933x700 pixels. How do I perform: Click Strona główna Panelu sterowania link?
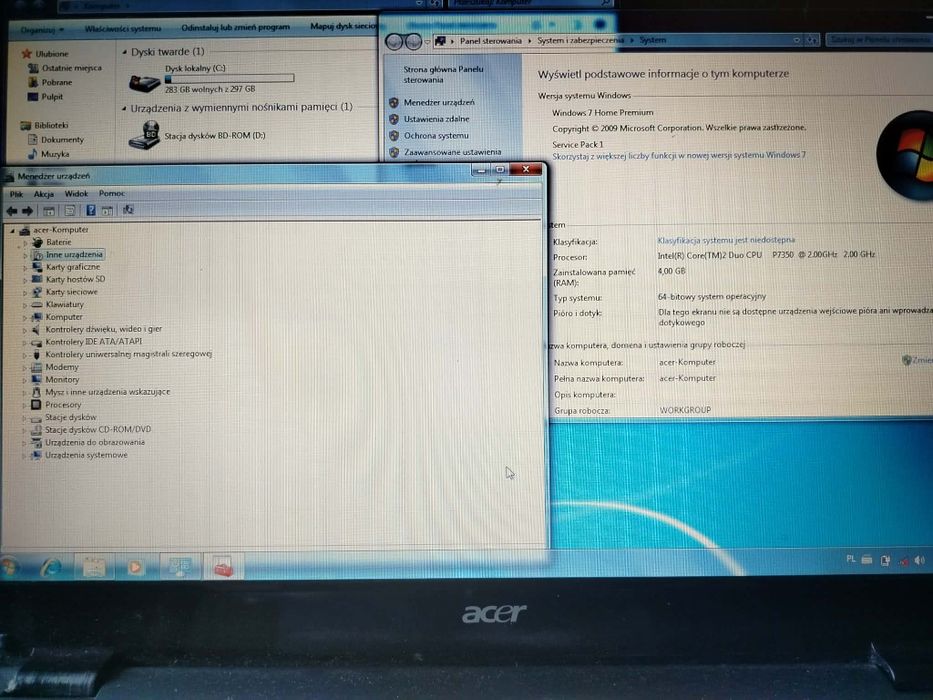click(x=443, y=74)
